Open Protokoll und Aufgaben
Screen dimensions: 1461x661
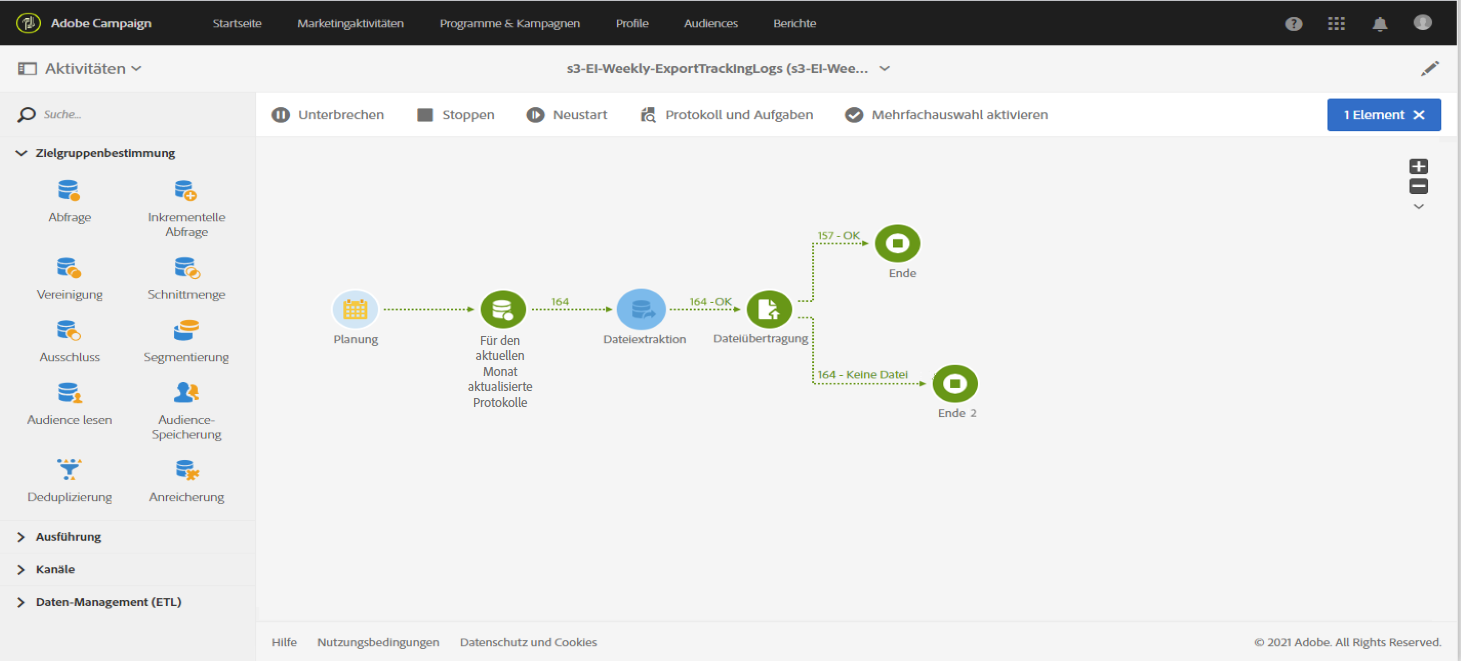pos(726,115)
